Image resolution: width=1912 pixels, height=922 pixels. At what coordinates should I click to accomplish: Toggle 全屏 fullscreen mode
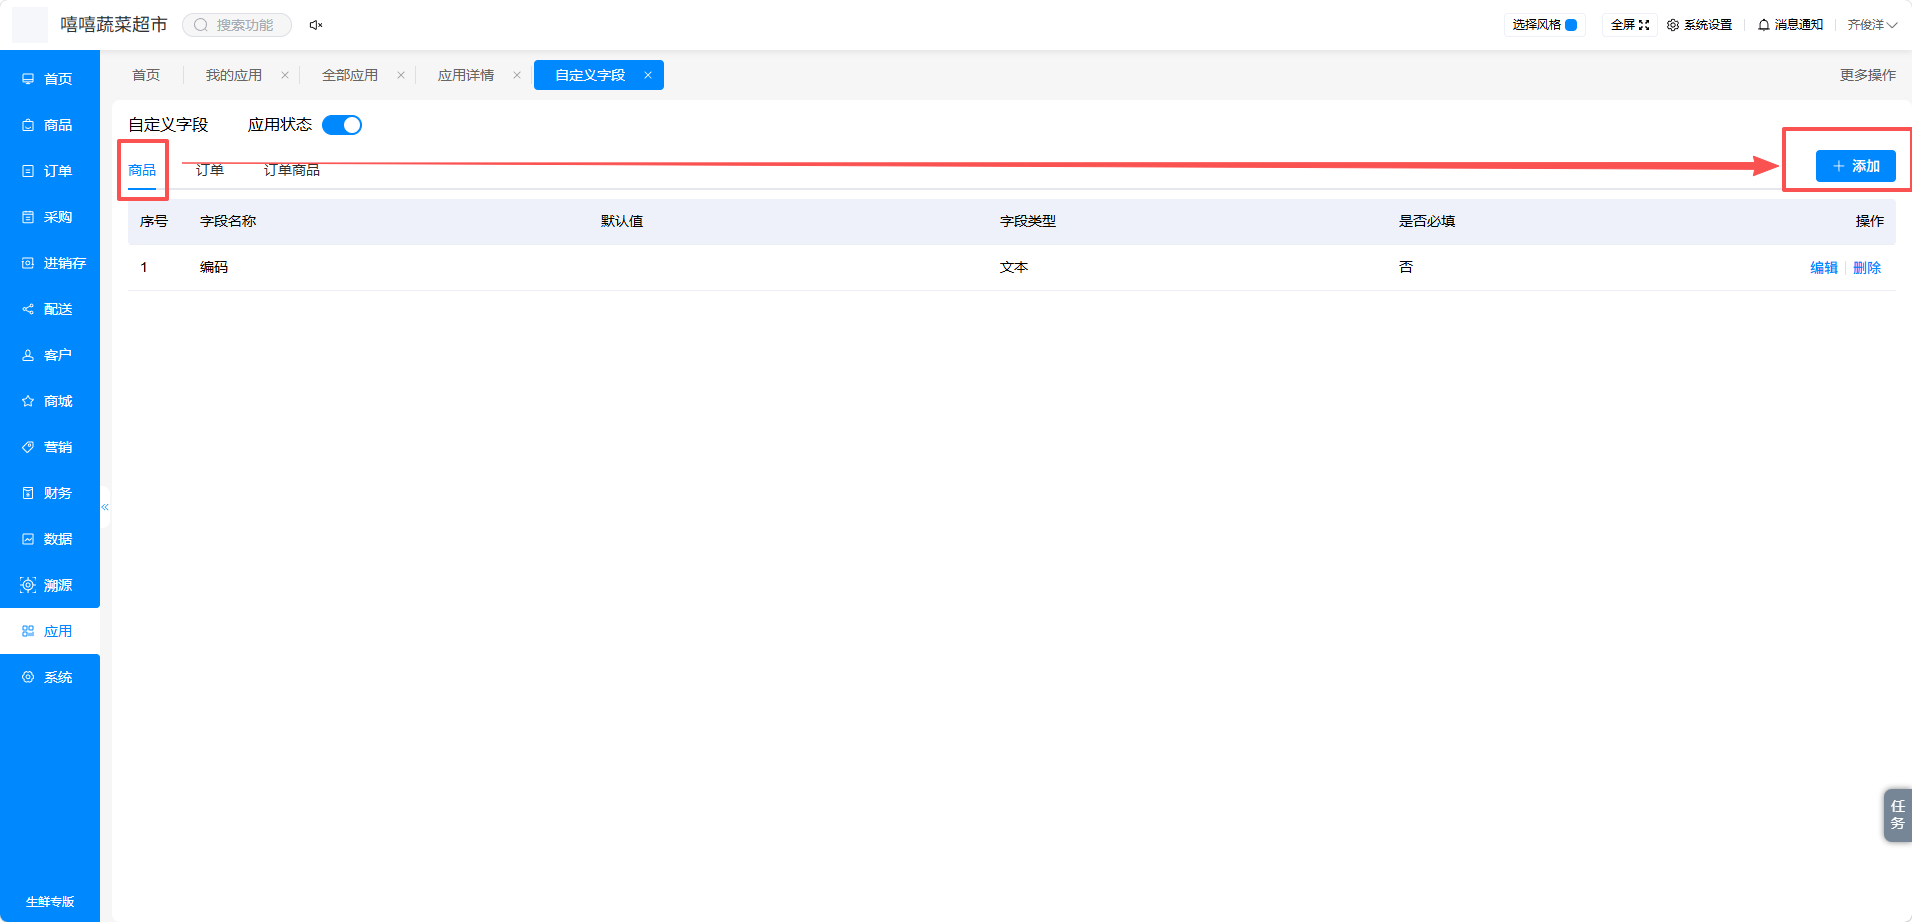coord(1630,25)
